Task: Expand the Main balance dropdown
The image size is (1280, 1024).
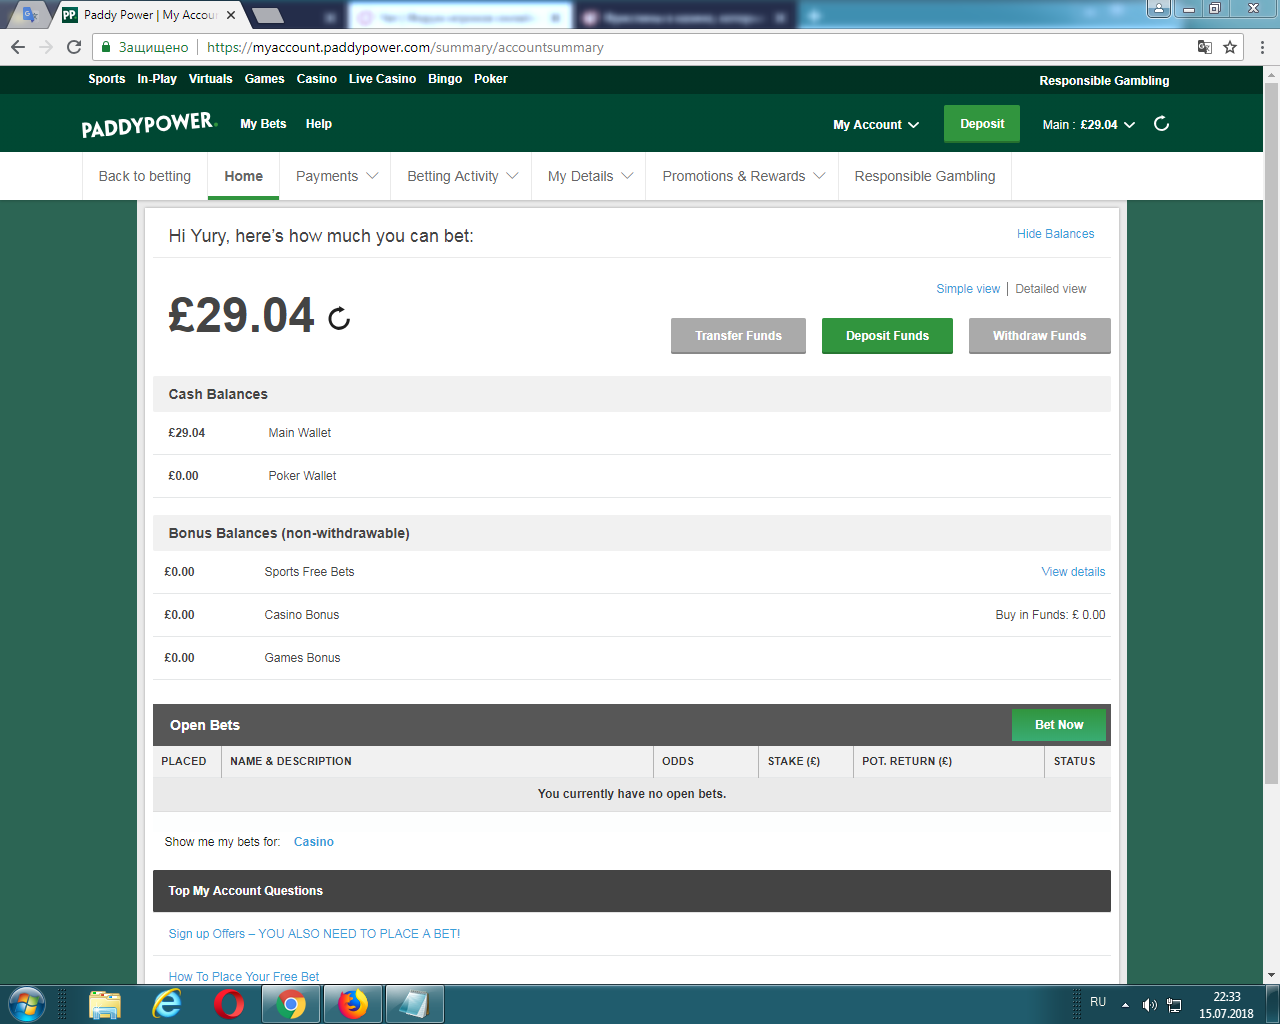Action: (1088, 125)
